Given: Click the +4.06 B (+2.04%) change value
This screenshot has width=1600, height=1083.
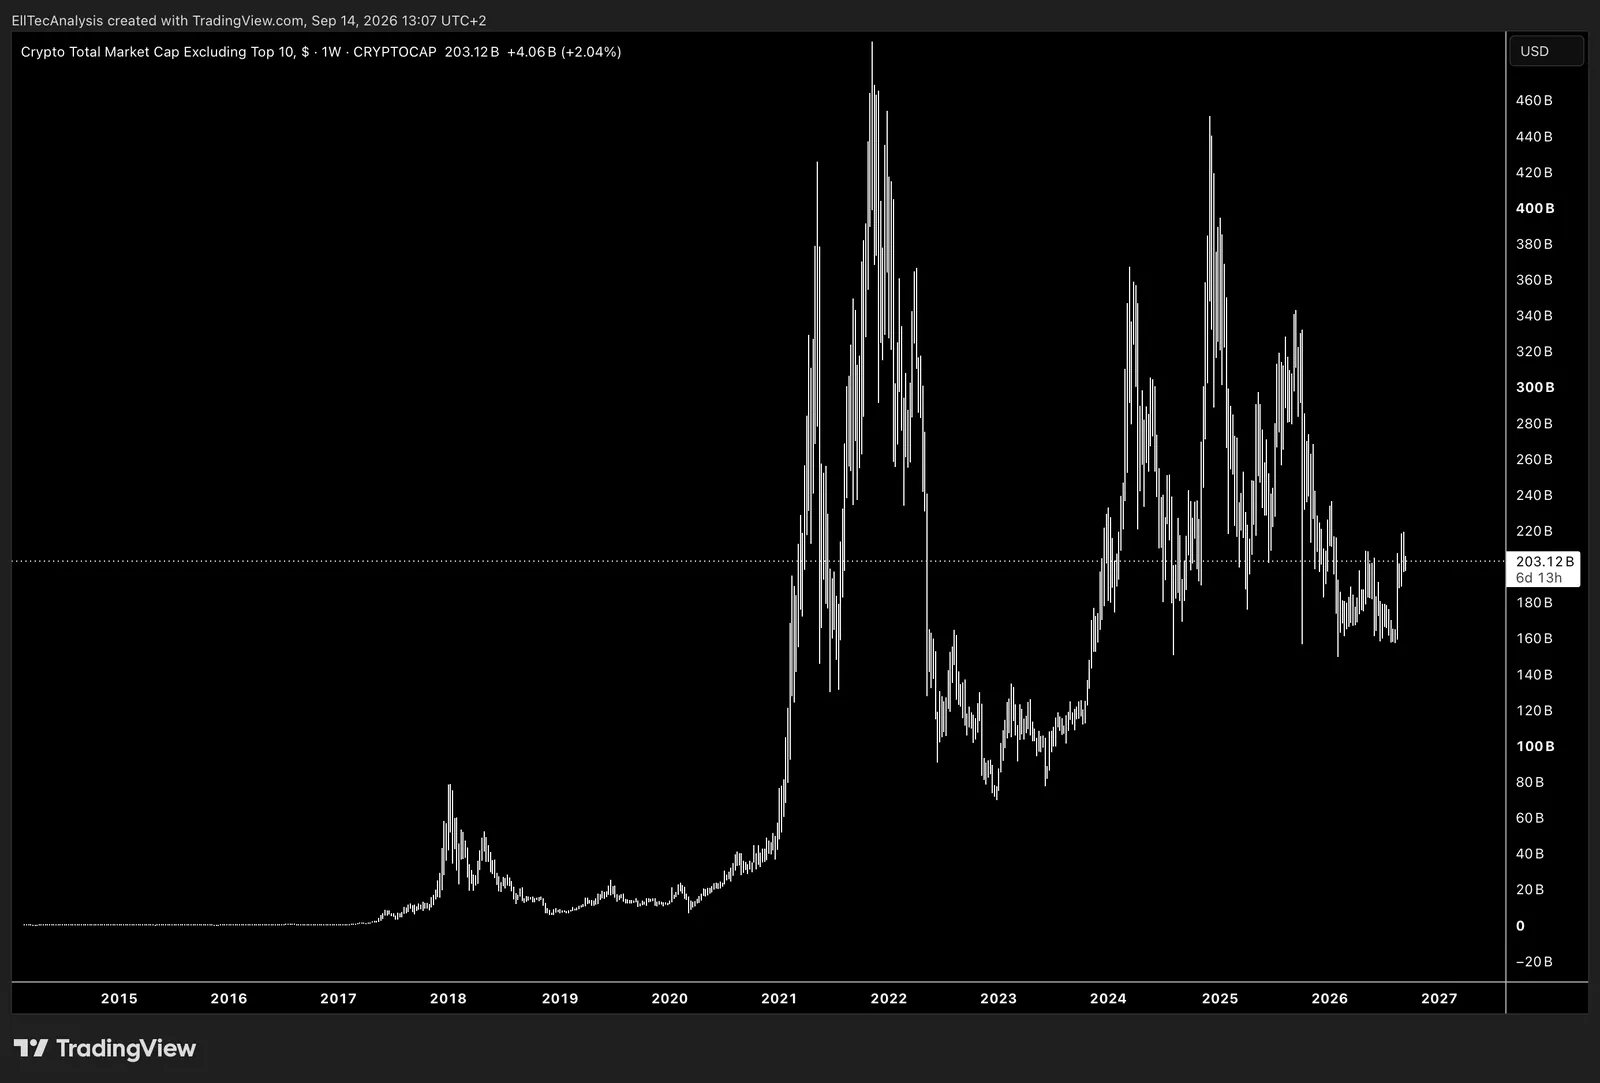Looking at the screenshot, I should pos(564,52).
